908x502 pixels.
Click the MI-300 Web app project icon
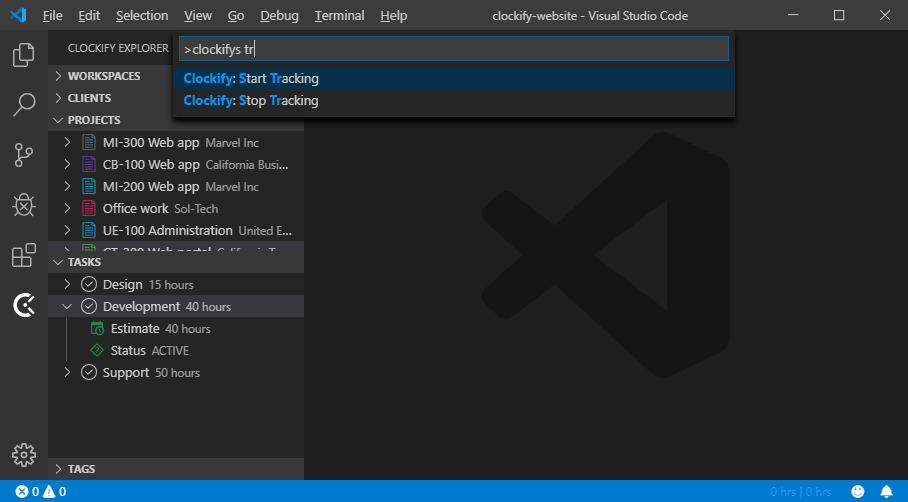tap(89, 142)
